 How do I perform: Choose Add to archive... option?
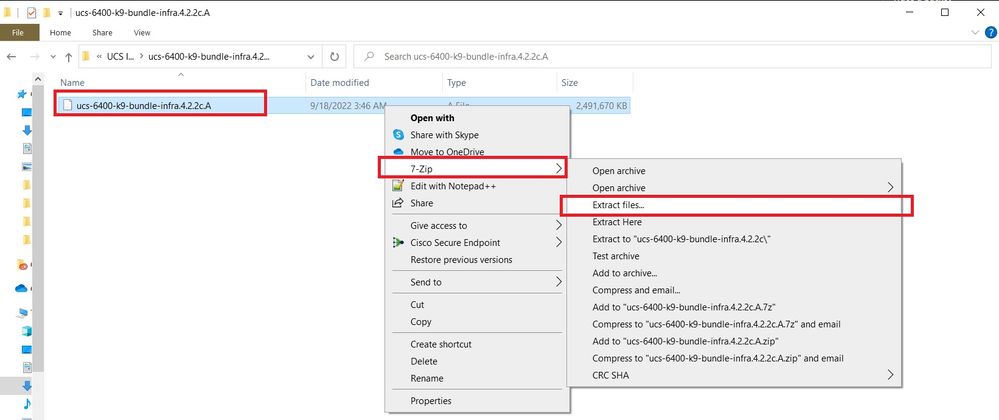[x=734, y=273]
